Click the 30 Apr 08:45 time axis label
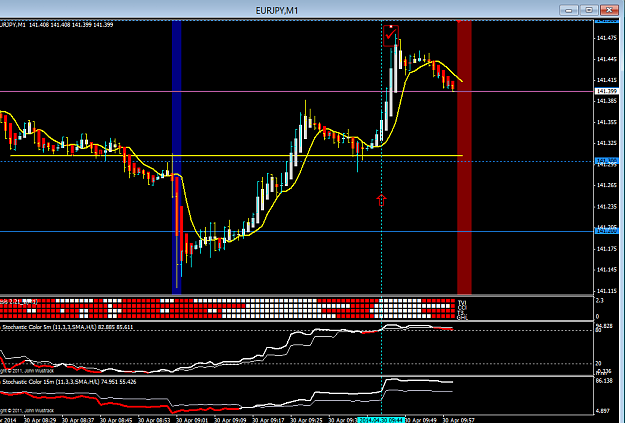Image resolution: width=625 pixels, height=423 pixels. pyautogui.click(x=116, y=420)
